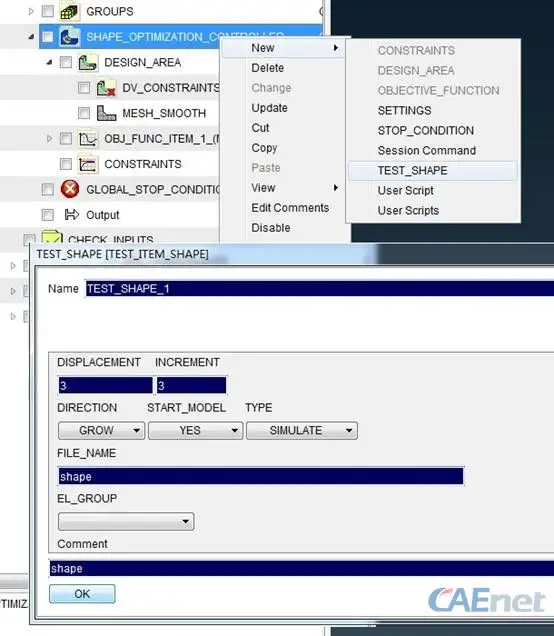
Task: Choose Copy from the context menu
Action: (264, 148)
